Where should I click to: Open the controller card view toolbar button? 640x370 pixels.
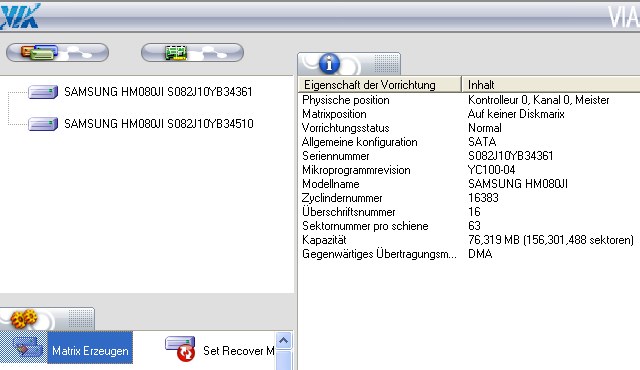pos(192,53)
